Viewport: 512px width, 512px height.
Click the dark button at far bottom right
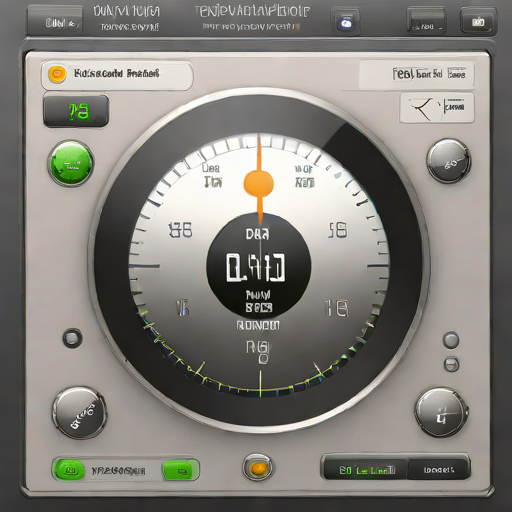click(x=439, y=470)
